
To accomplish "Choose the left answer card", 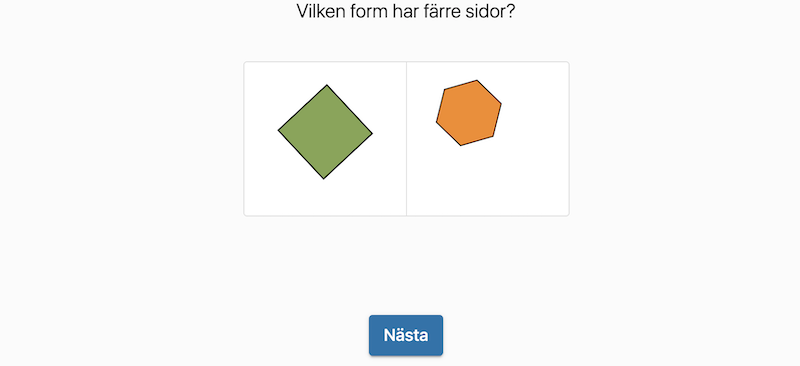I will click(325, 139).
